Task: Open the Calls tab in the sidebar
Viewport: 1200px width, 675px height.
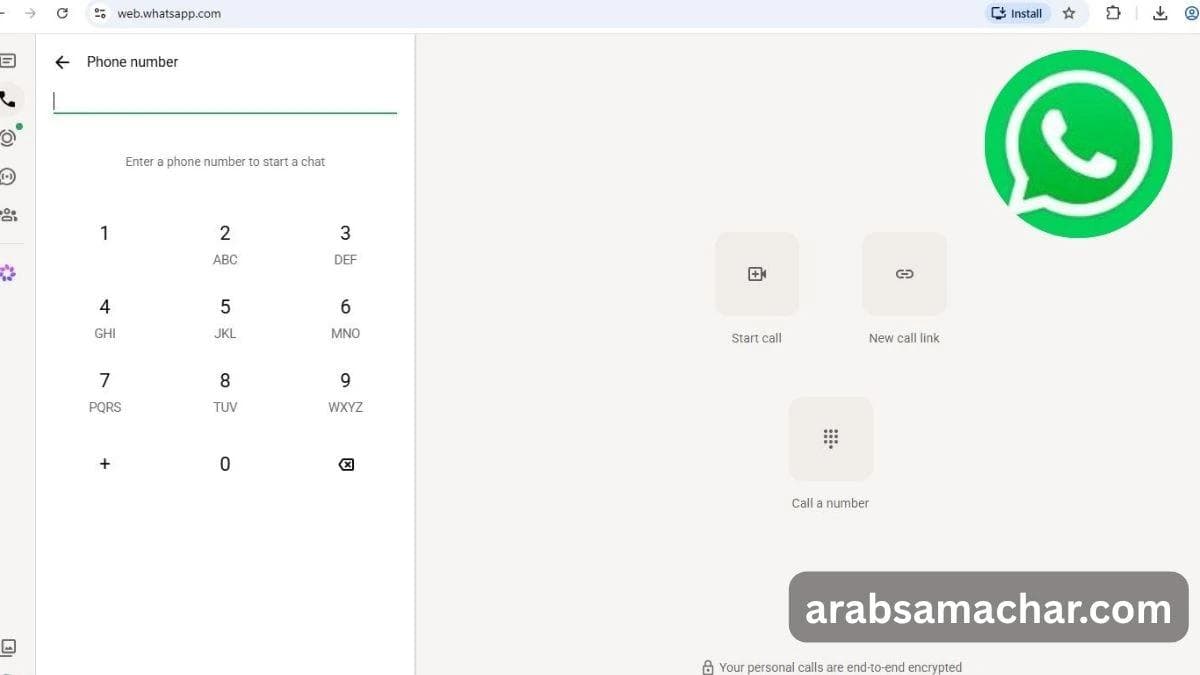Action: pyautogui.click(x=9, y=100)
